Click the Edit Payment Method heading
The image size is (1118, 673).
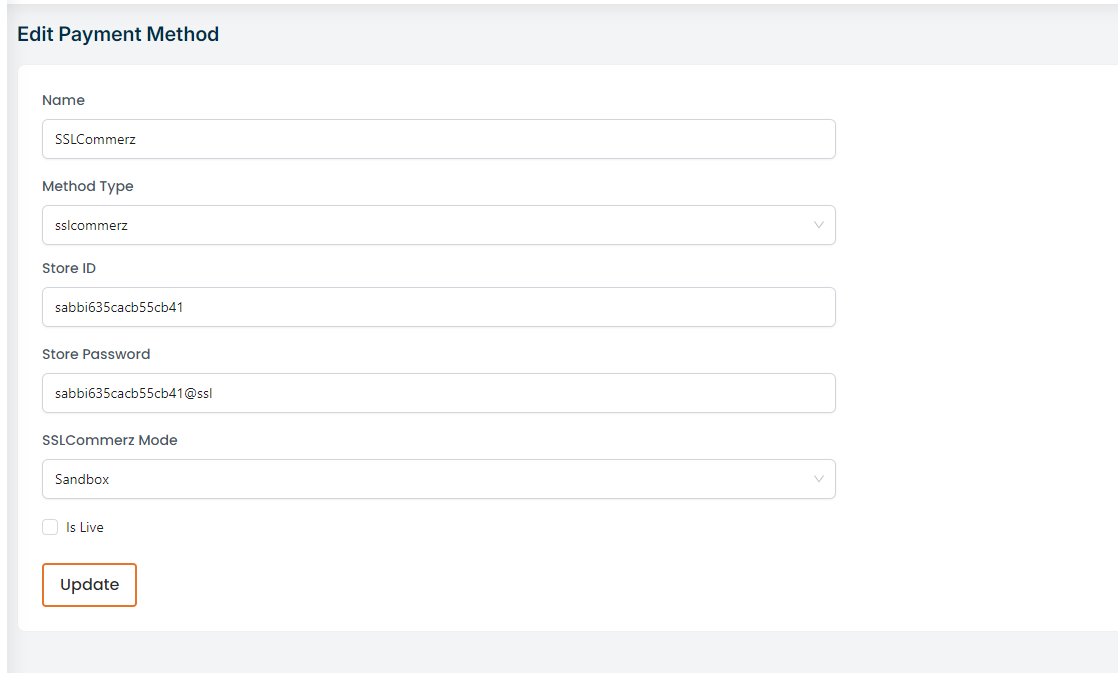[118, 34]
